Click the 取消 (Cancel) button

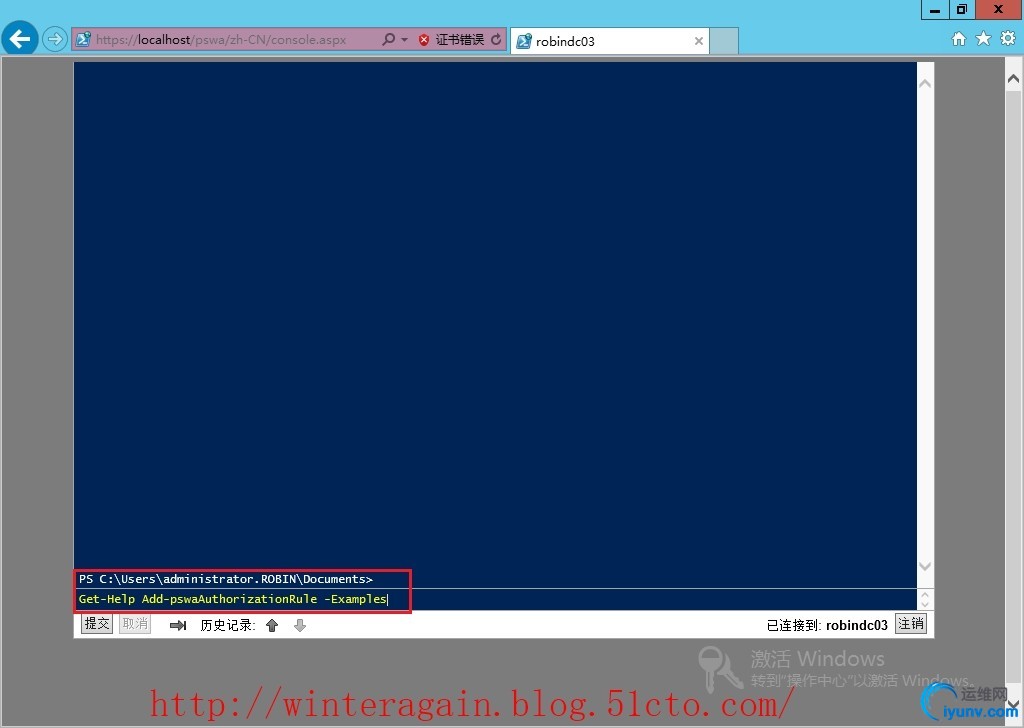(x=135, y=624)
